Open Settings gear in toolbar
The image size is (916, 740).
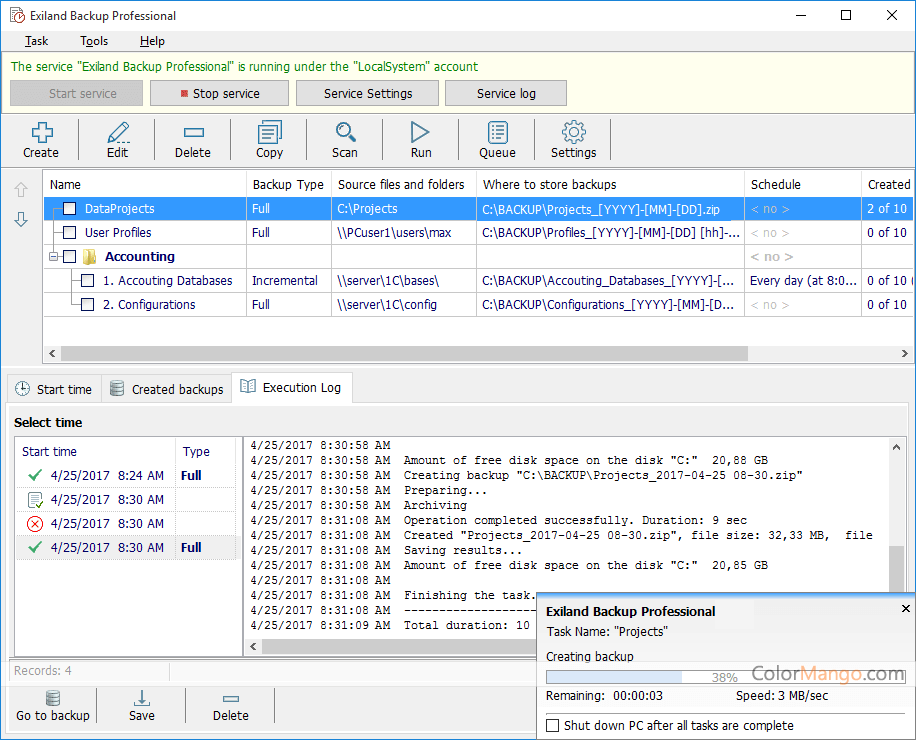click(x=573, y=133)
